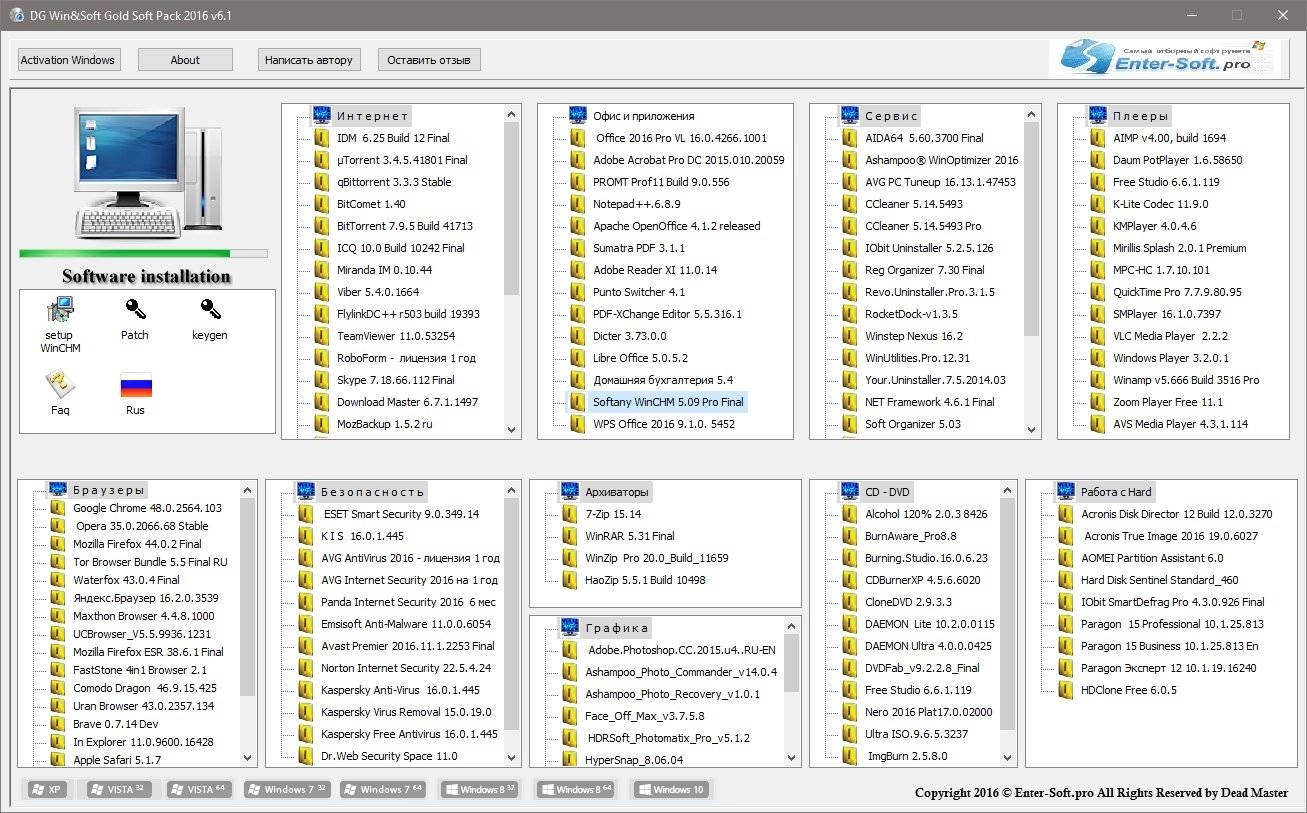Screen dimensions: 1307x813
Task: Select Google Chrome 48.0.2564.103 entry
Action: click(148, 508)
